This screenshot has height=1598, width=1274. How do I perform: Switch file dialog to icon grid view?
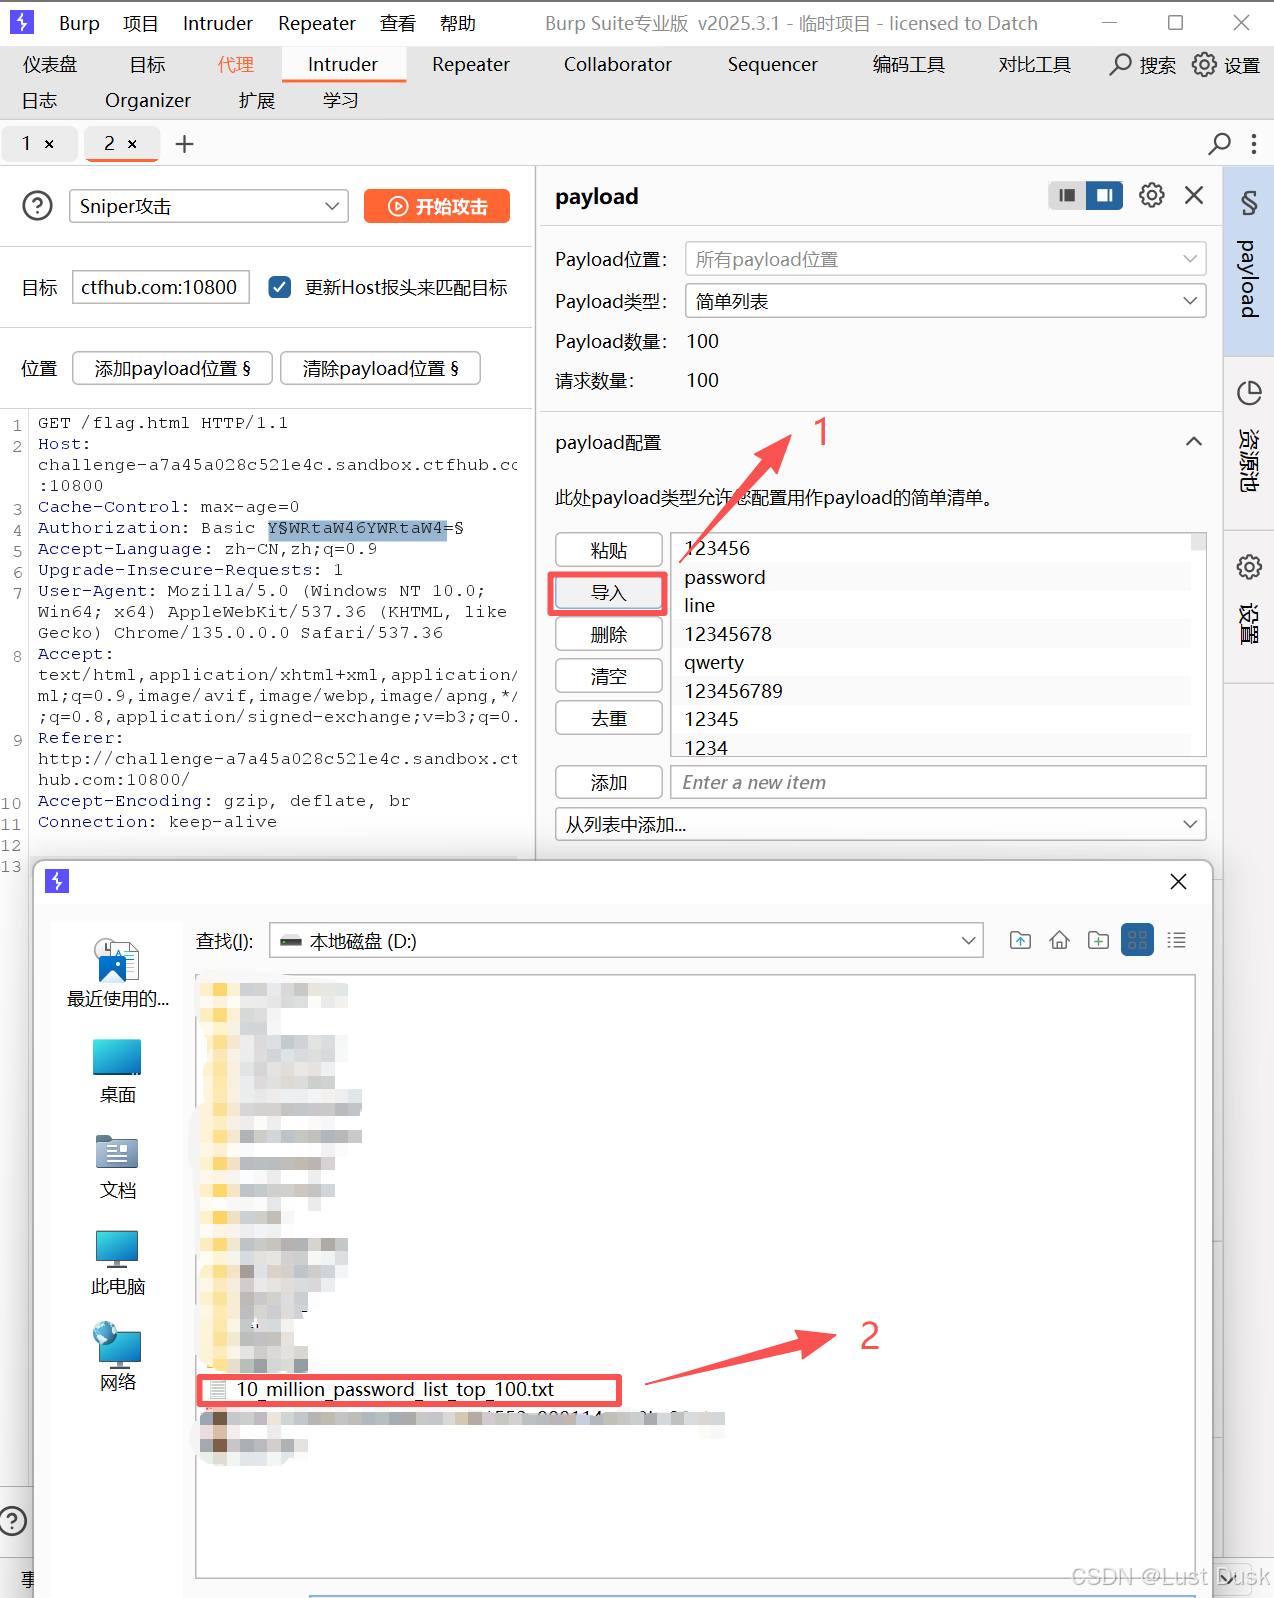pyautogui.click(x=1137, y=940)
